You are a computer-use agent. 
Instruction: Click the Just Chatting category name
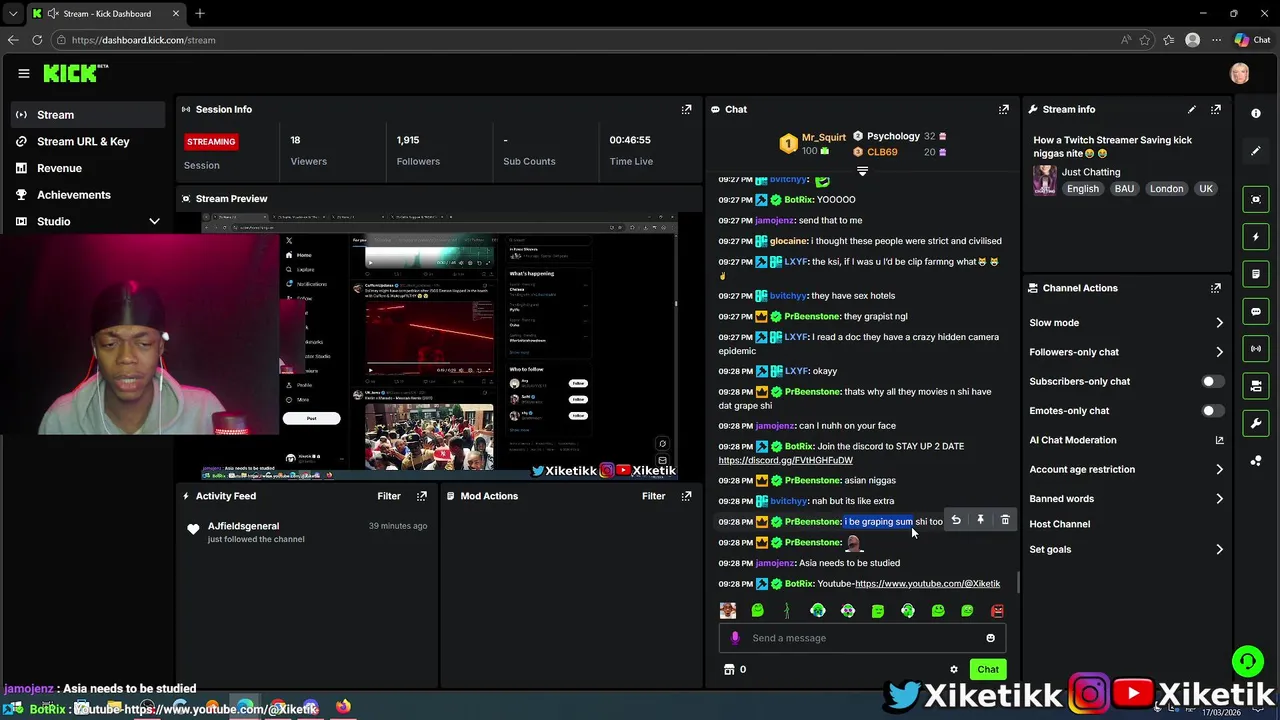point(1091,172)
